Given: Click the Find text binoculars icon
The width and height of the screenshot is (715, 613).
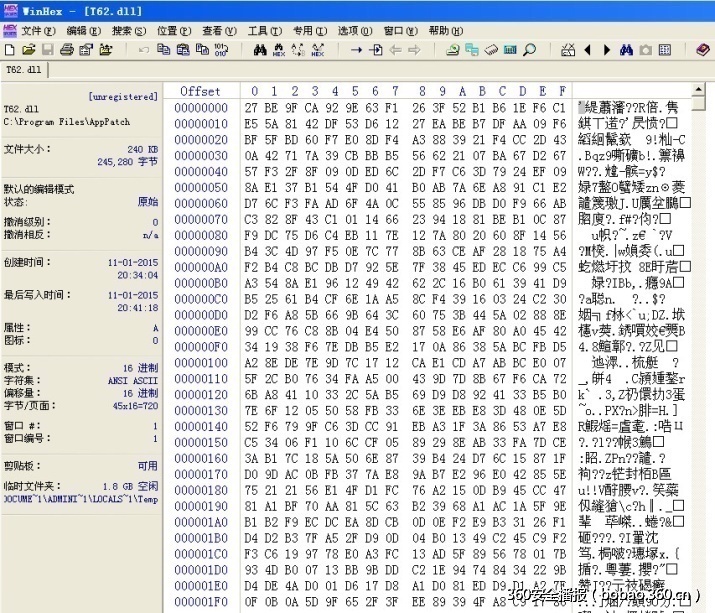Looking at the screenshot, I should pyautogui.click(x=260, y=49).
